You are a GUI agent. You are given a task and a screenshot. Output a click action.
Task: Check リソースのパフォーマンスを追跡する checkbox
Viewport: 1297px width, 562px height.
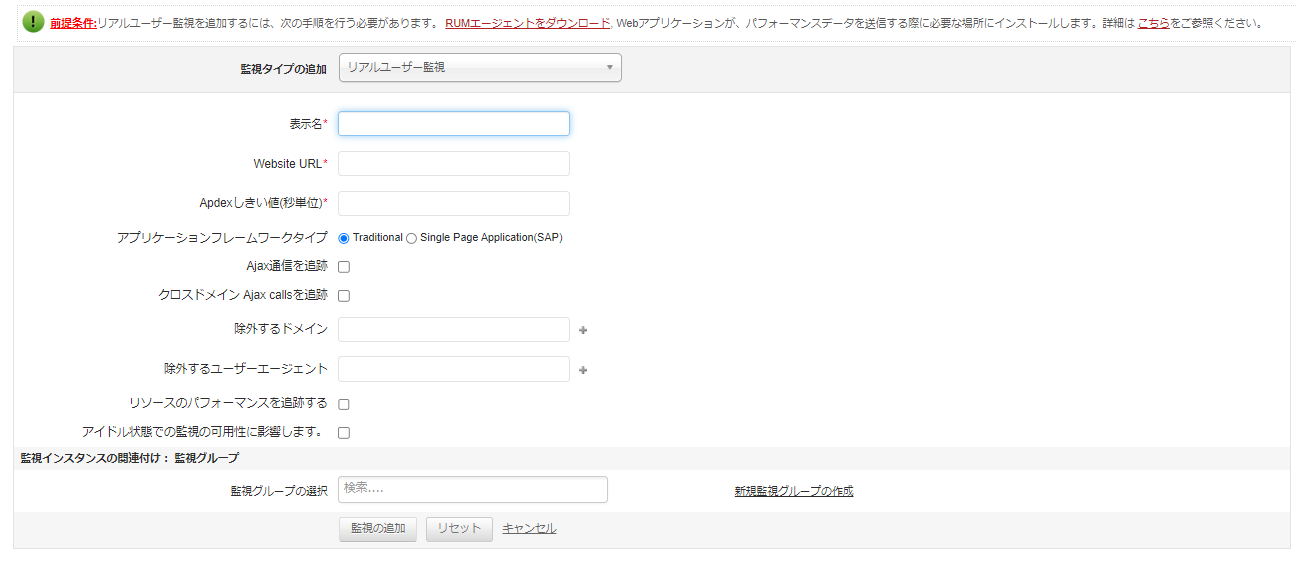pyautogui.click(x=344, y=405)
